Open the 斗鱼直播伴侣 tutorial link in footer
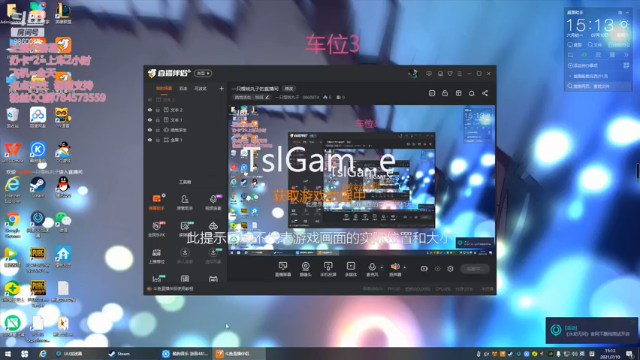The width and height of the screenshot is (640, 360). click(x=173, y=289)
